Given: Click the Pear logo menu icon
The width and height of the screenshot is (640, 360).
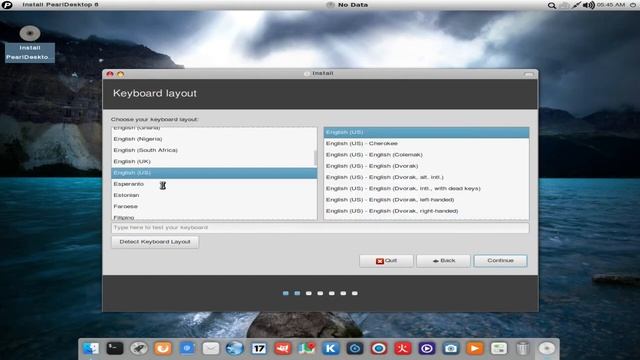Looking at the screenshot, I should click(x=7, y=4).
